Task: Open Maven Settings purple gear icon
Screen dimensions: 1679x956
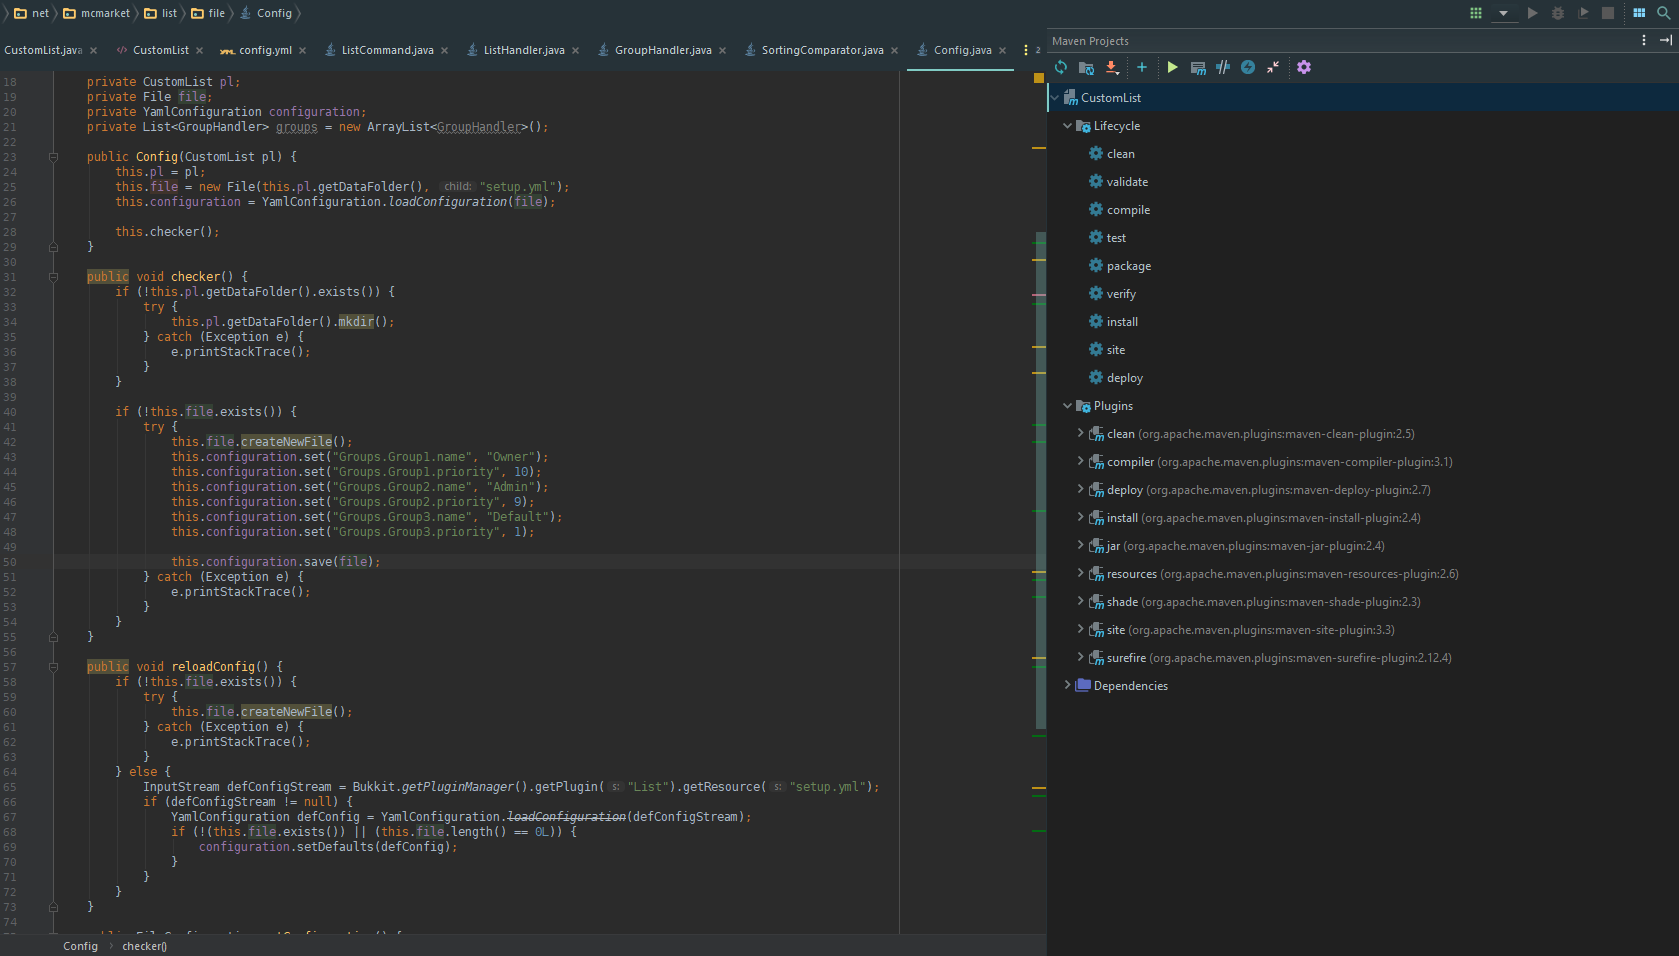Action: [x=1304, y=67]
